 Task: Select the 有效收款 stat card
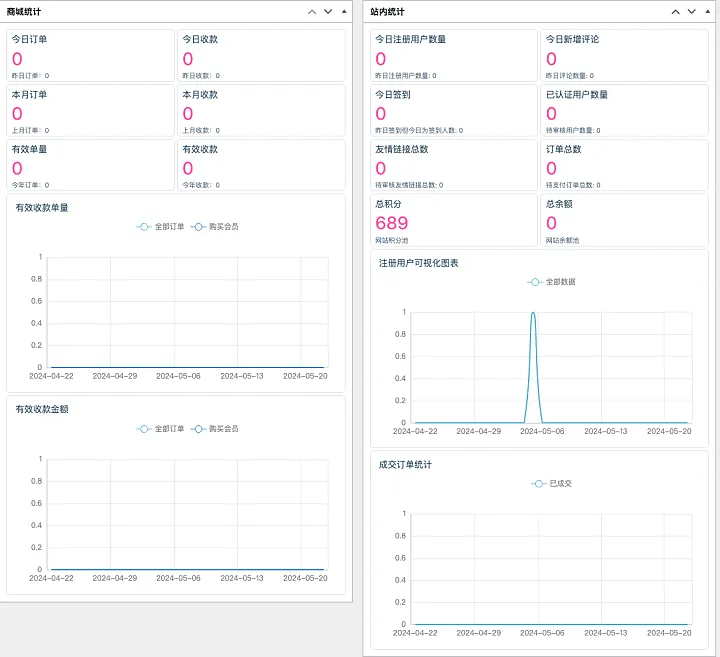point(261,165)
